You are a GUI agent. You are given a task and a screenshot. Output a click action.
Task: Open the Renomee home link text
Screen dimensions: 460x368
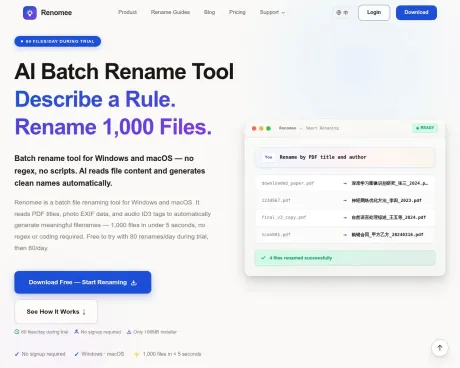tap(56, 13)
